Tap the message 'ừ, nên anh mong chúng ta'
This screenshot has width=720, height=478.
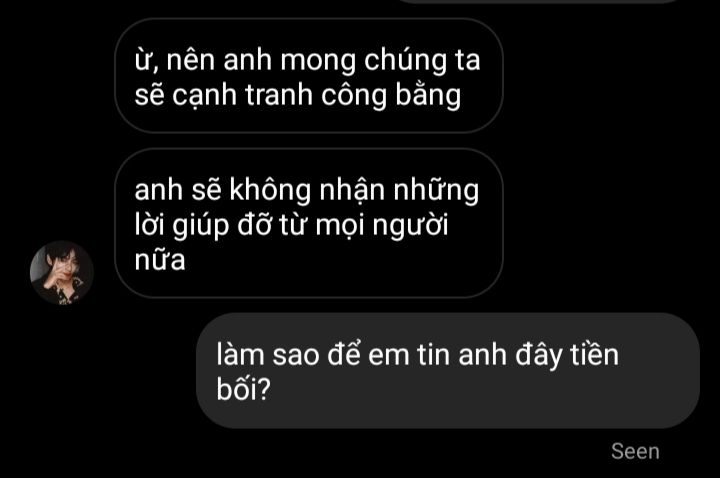pyautogui.click(x=309, y=76)
